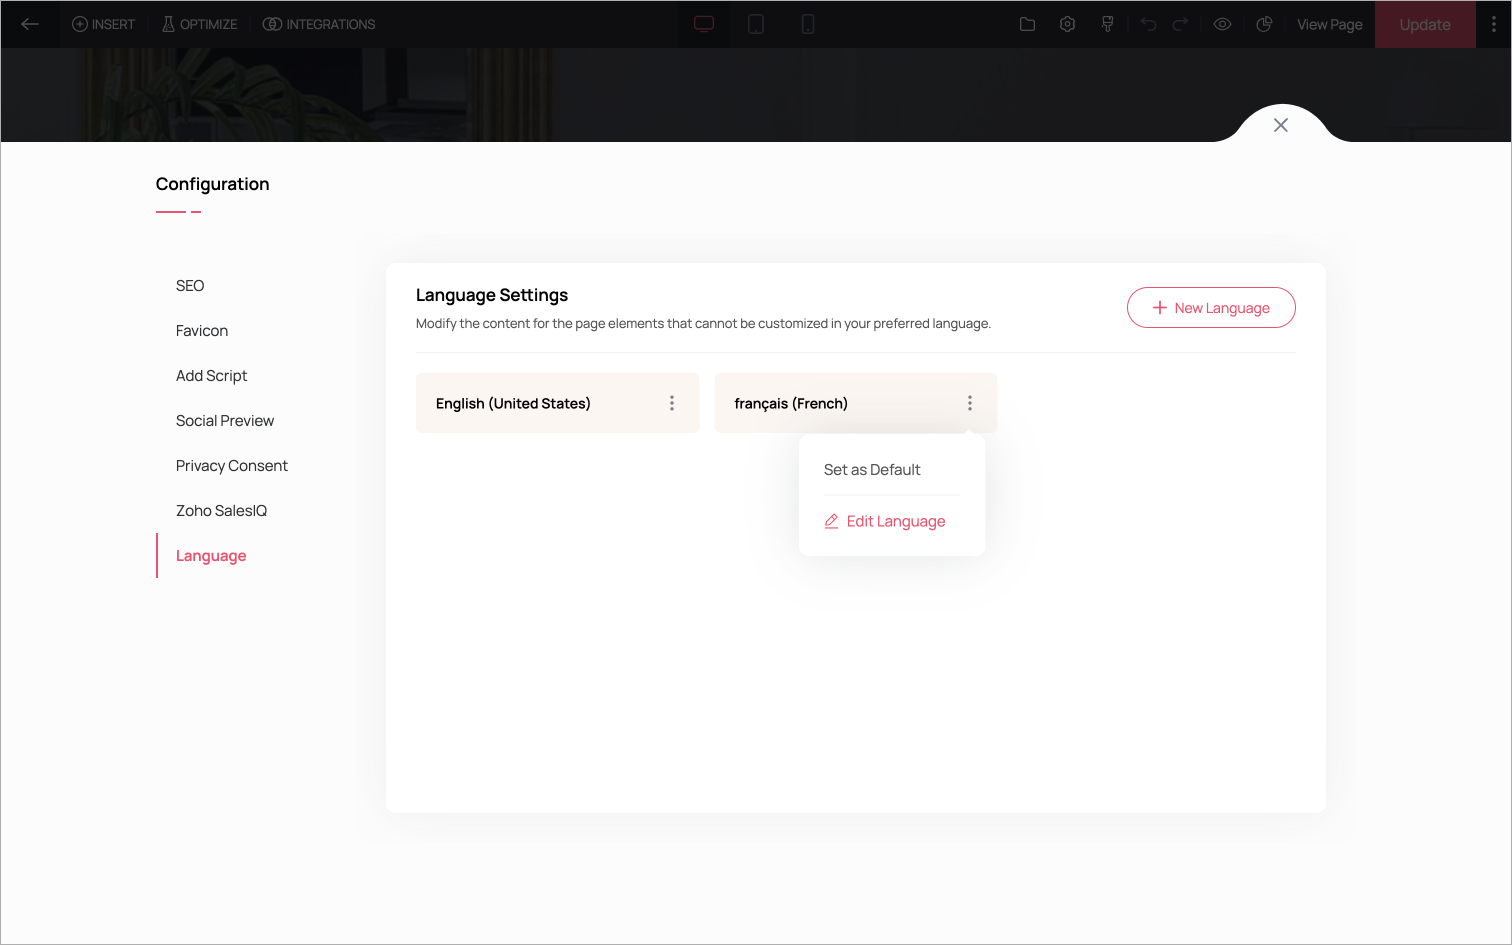The height and width of the screenshot is (945, 1512).
Task: Select Favicon in configuration sidebar
Action: (x=202, y=331)
